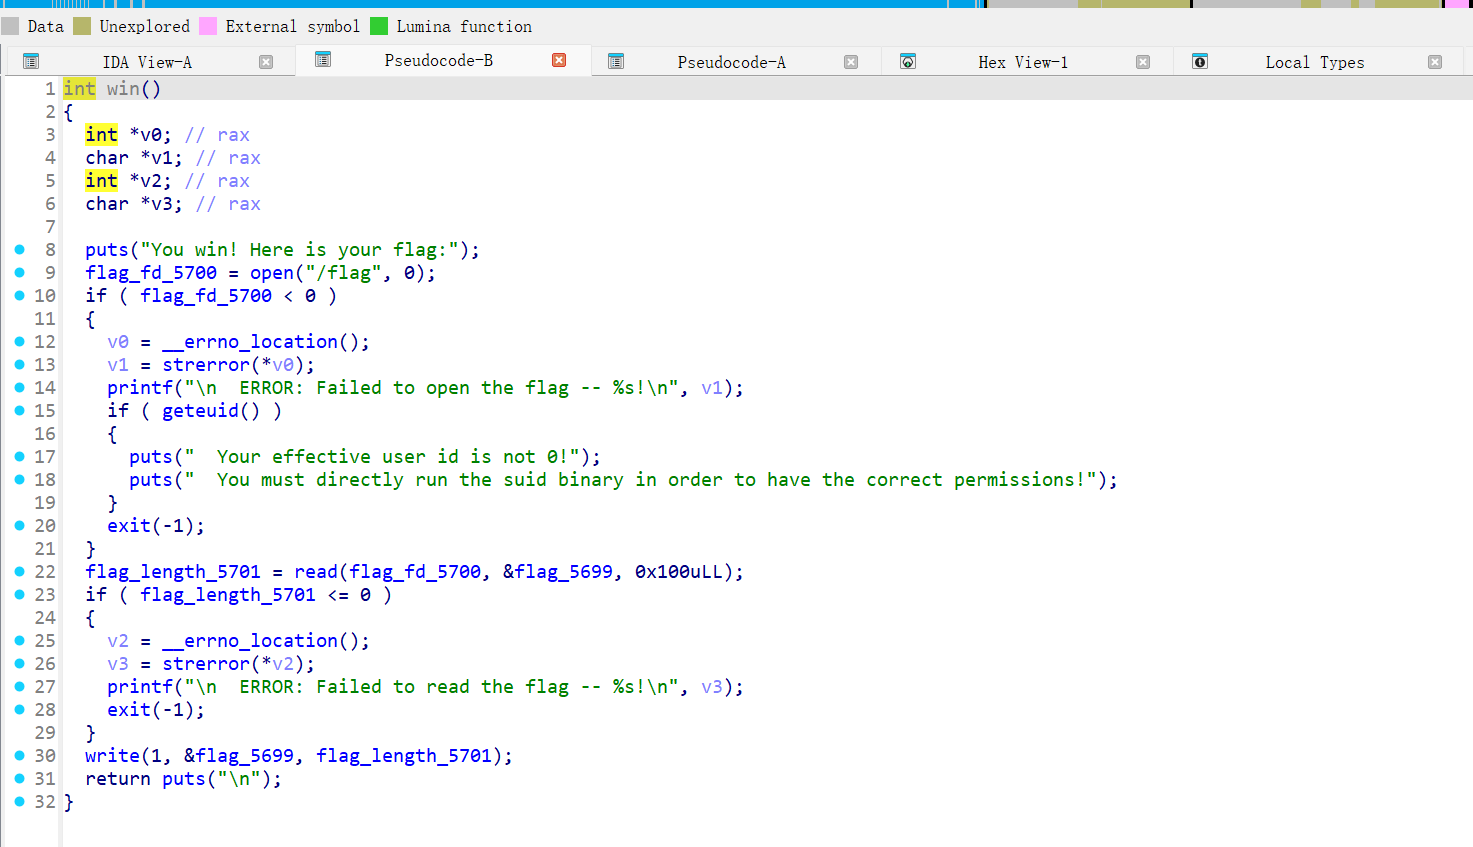Close the Hex View-1 tab

[1143, 62]
